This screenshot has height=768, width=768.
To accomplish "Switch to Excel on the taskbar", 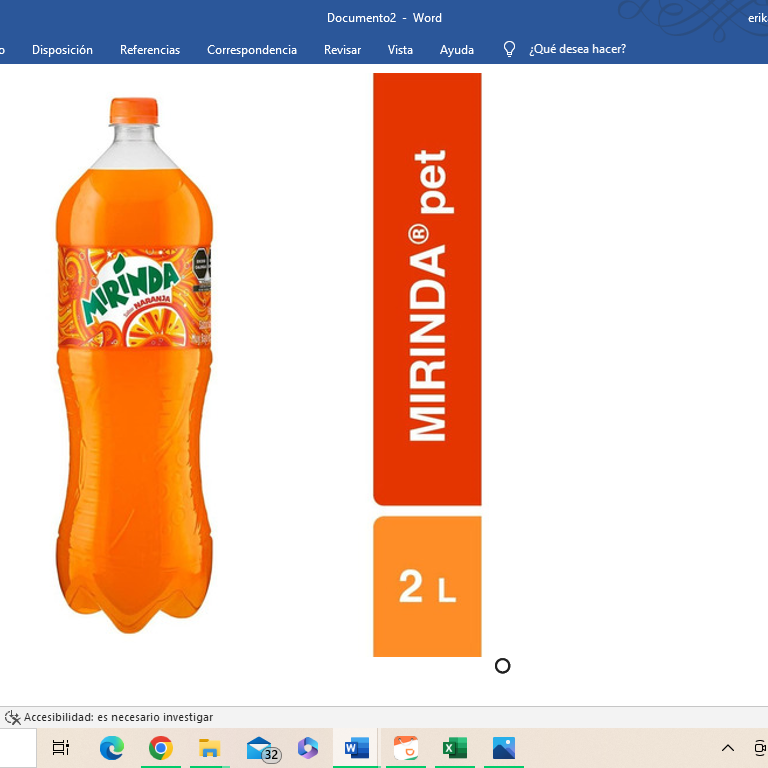I will click(455, 748).
